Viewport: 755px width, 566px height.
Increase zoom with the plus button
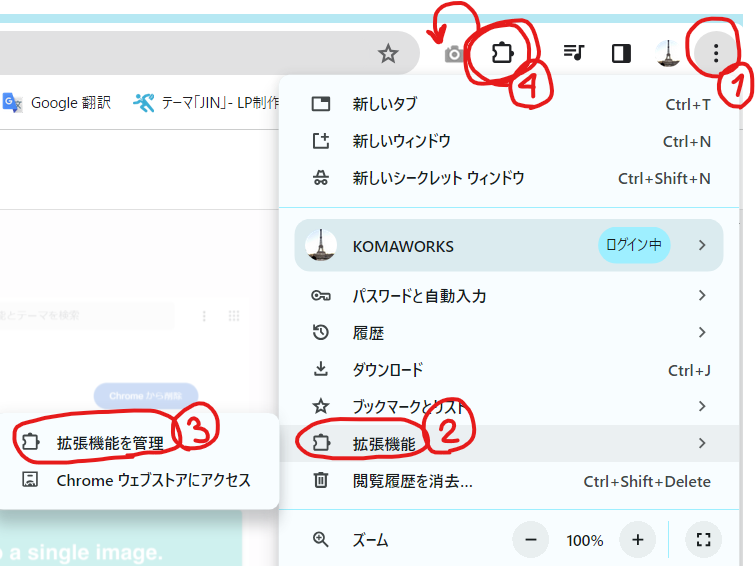click(x=637, y=540)
